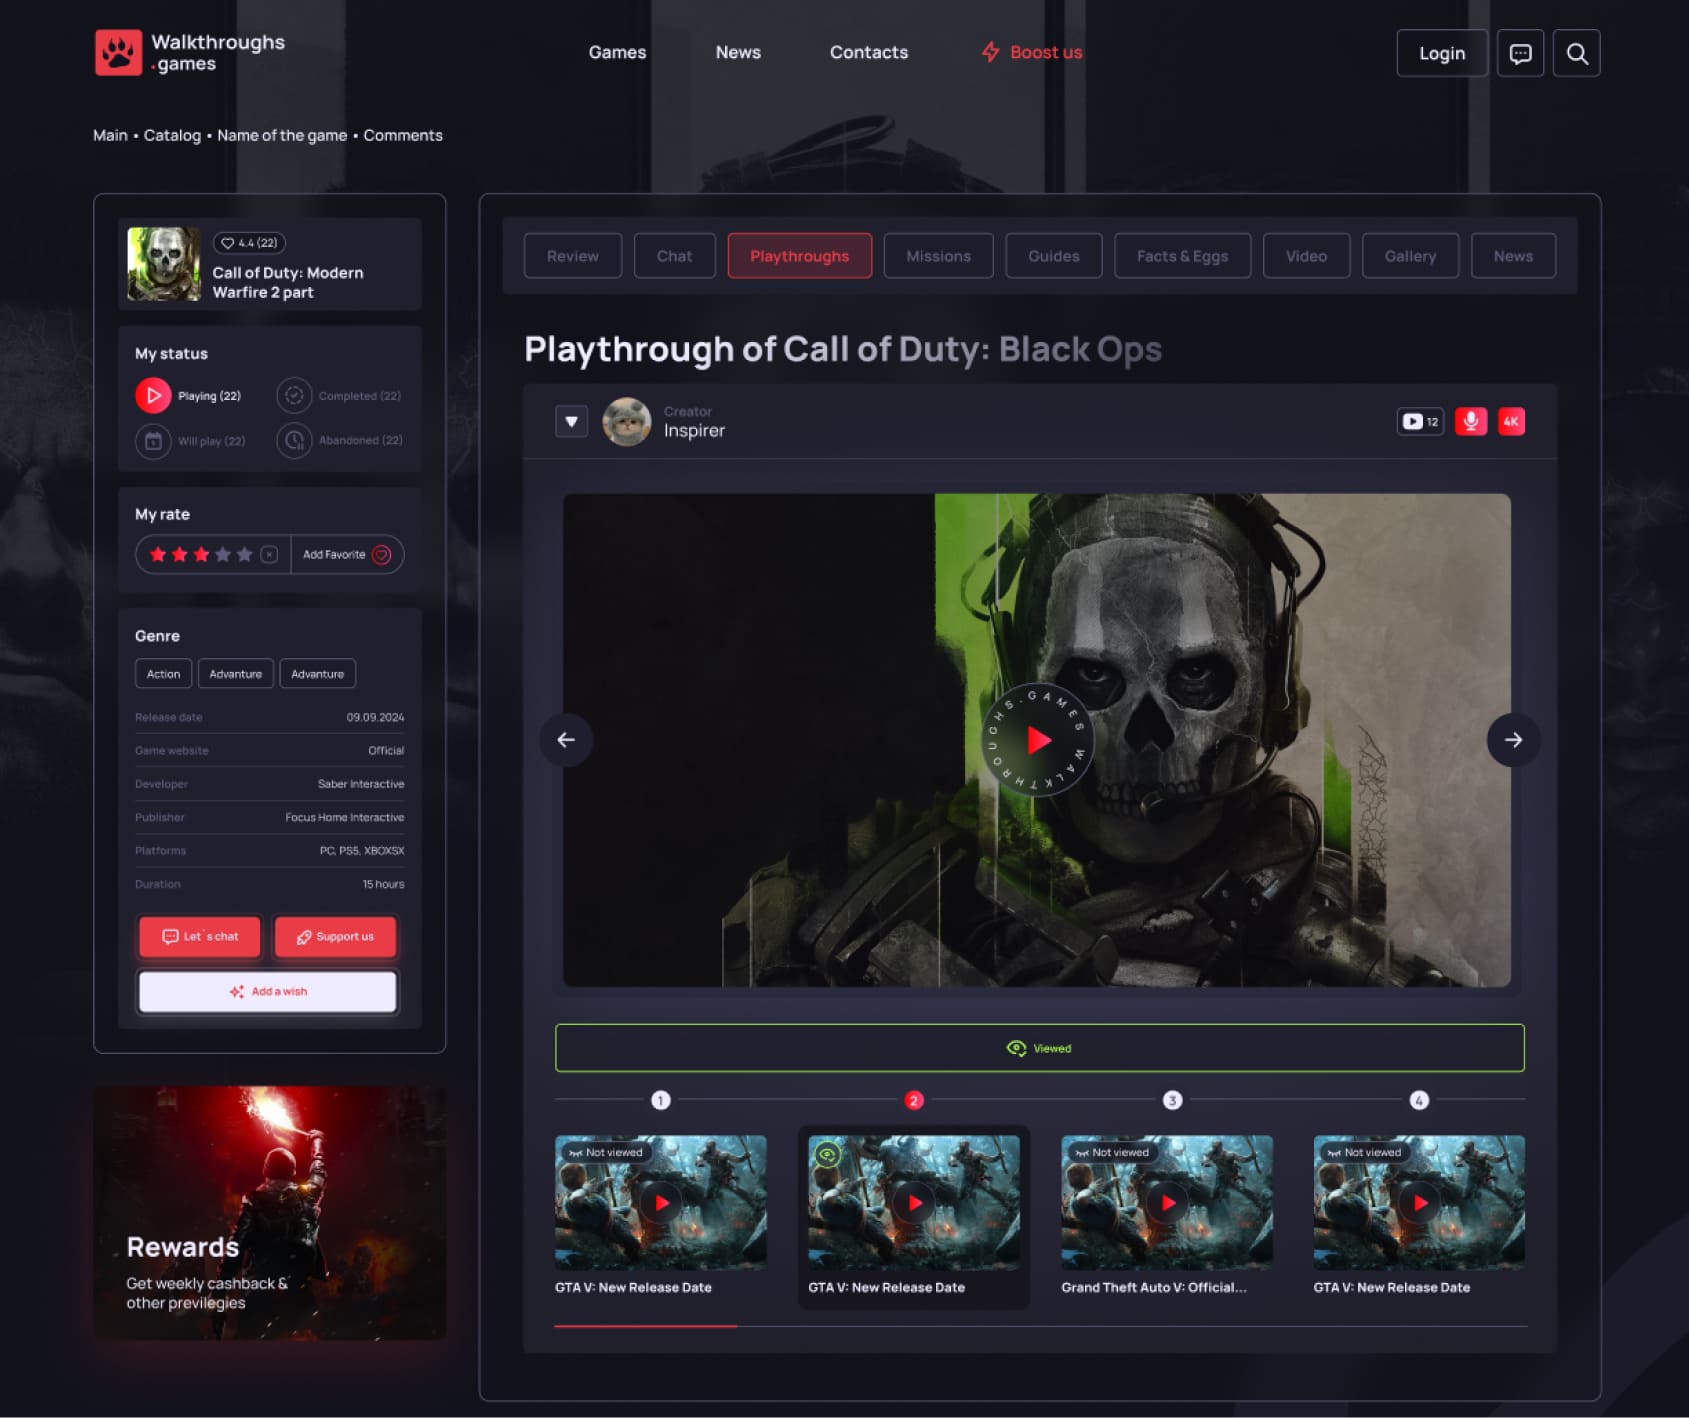Screen dimensions: 1689x1418
Task: Open the chat messages icon in header
Action: click(x=1520, y=53)
